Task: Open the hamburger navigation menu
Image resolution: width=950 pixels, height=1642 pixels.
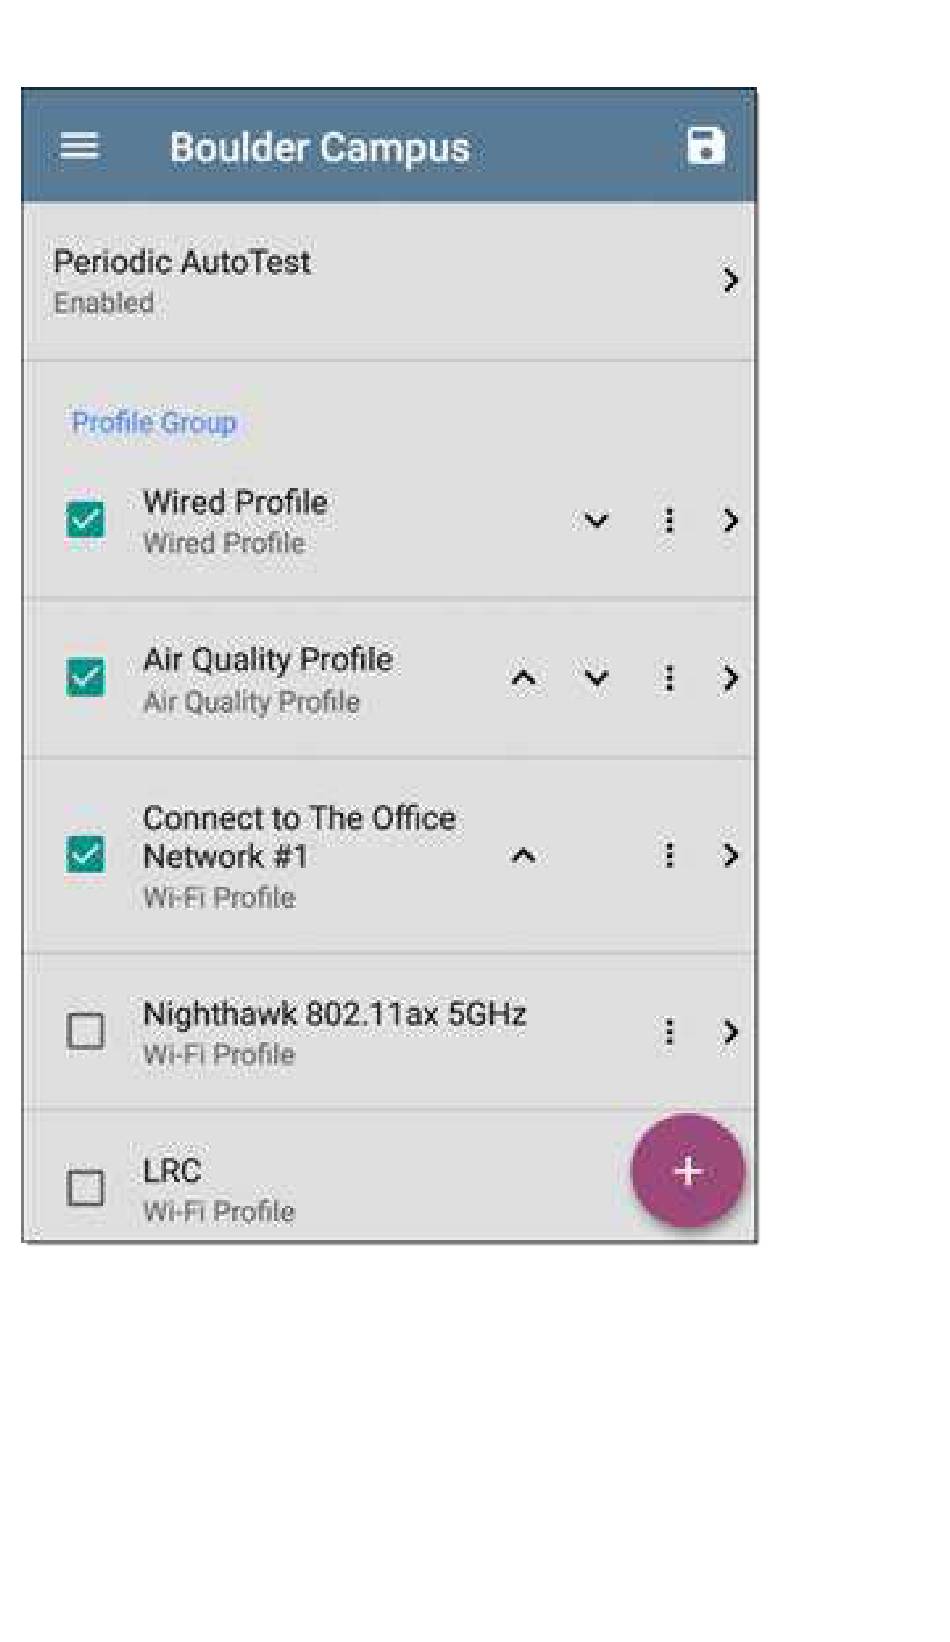Action: pos(79,147)
